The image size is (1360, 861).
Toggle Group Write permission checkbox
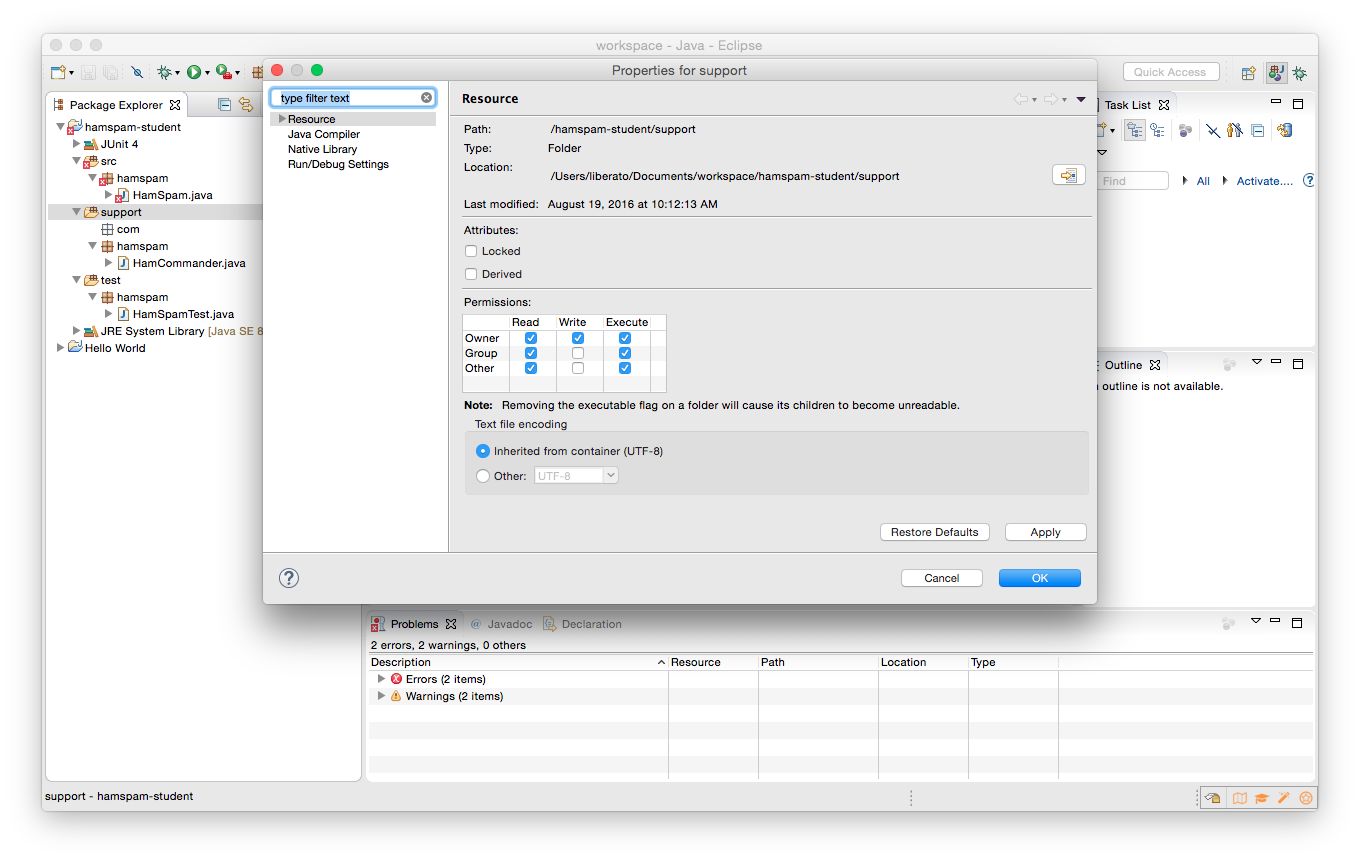click(578, 353)
